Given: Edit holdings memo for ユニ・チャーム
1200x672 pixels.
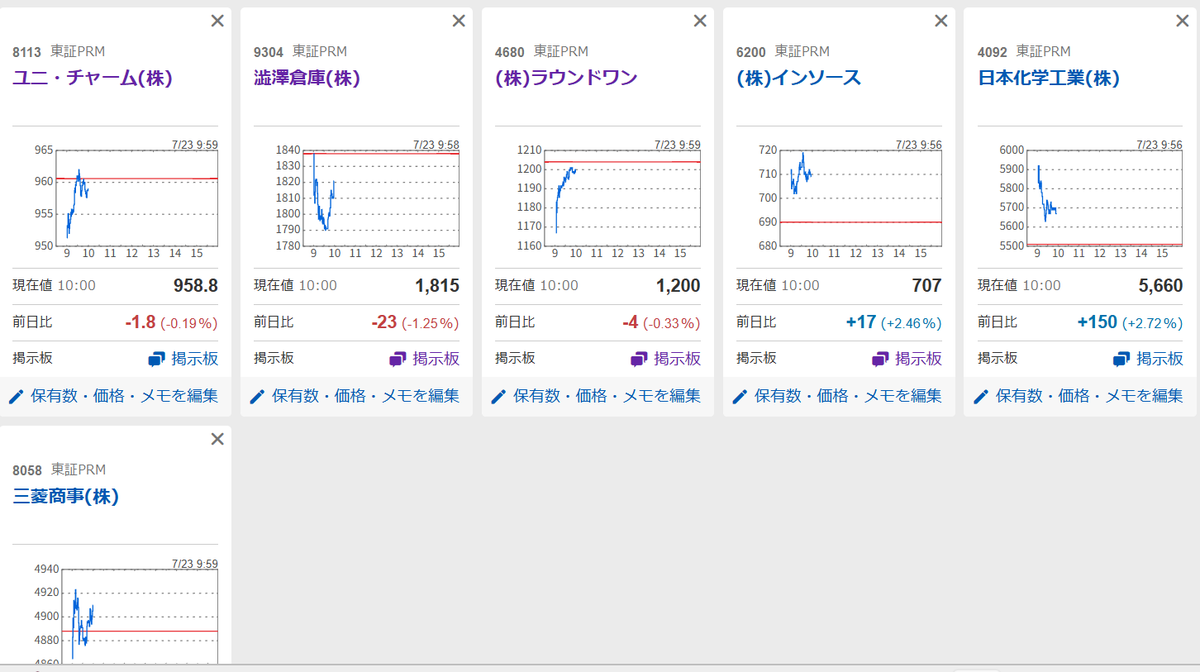Looking at the screenshot, I should point(114,396).
